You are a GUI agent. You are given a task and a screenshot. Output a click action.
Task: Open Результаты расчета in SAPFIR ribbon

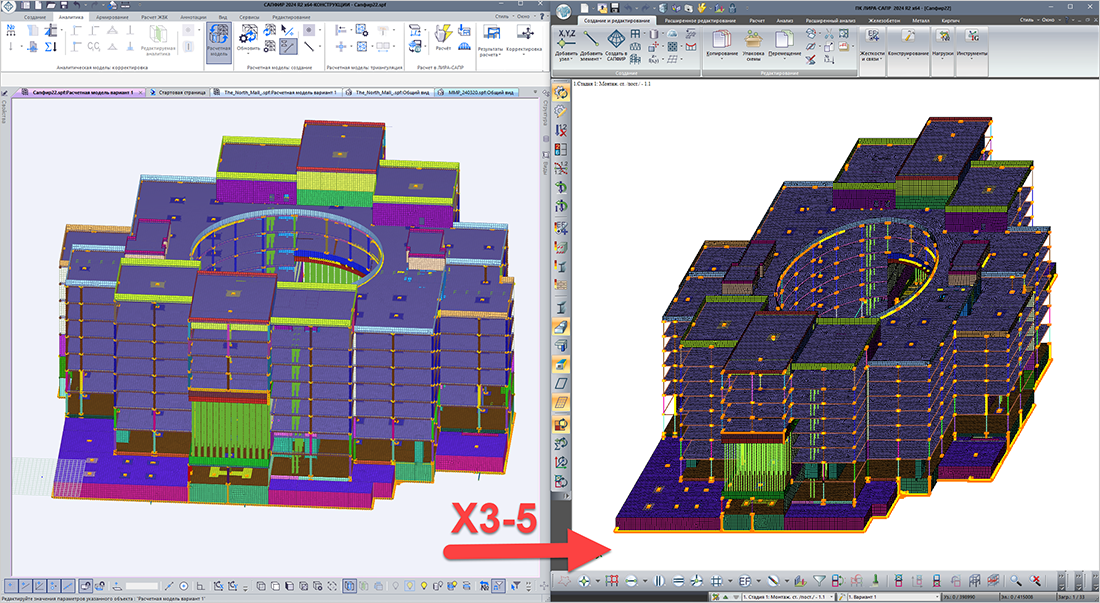click(x=490, y=40)
